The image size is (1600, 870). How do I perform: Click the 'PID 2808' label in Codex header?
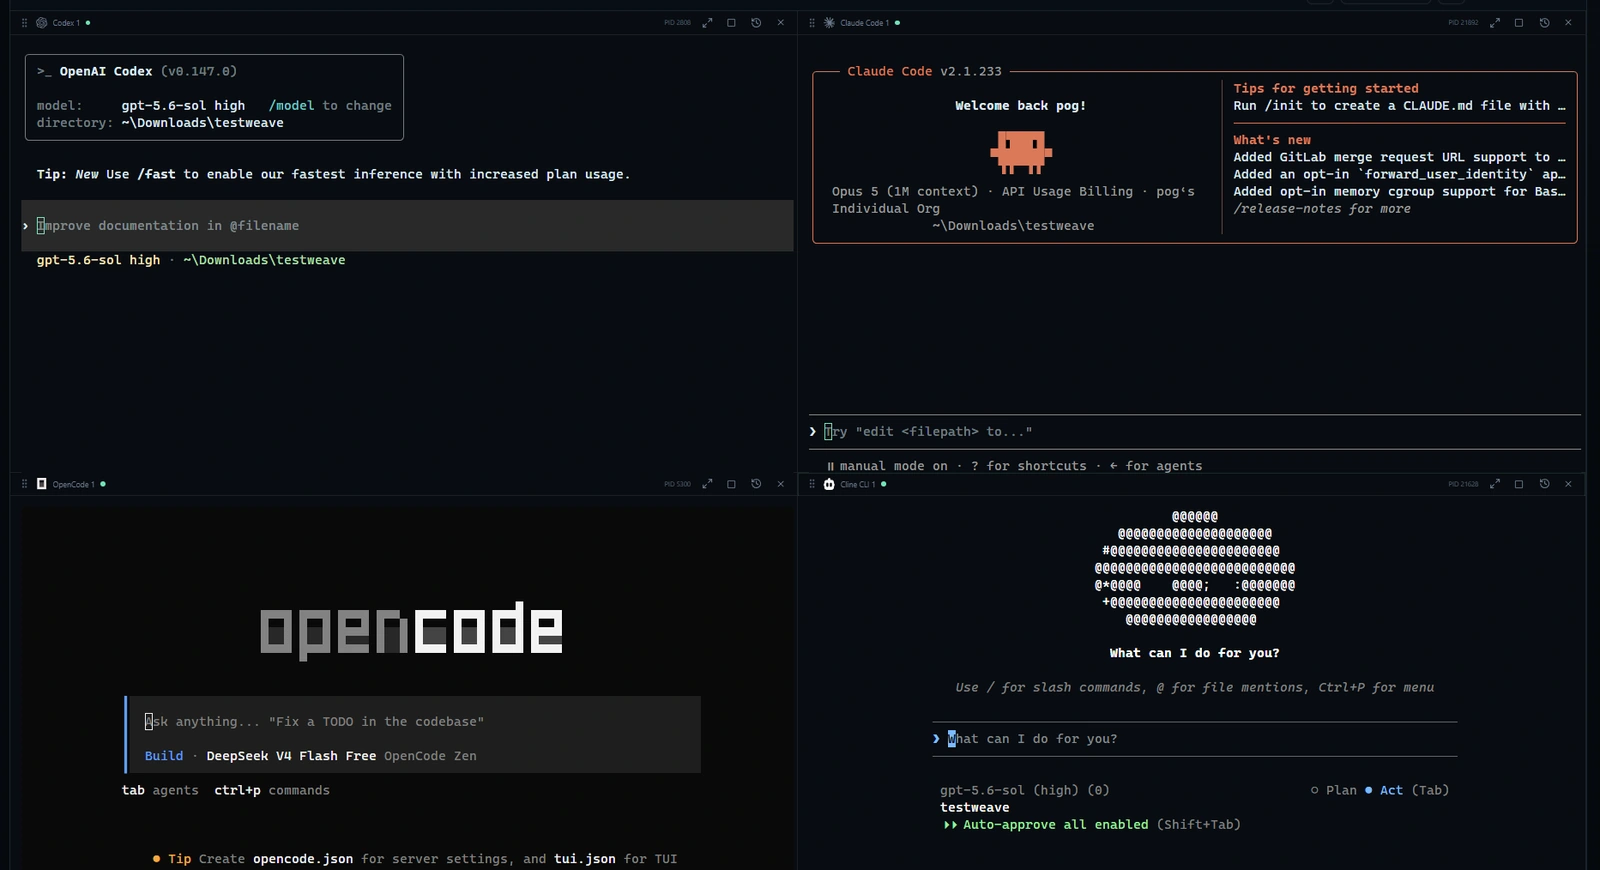(677, 22)
